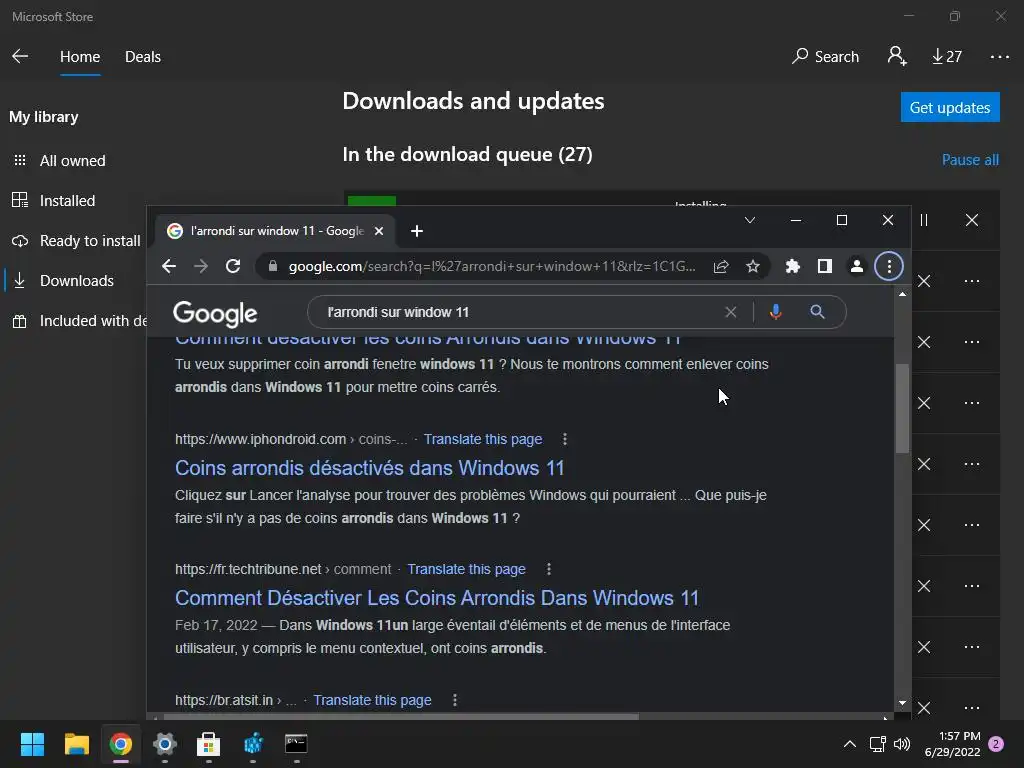
Task: Close the Chrome tab l'arrondi sur window 11
Action: [x=379, y=231]
